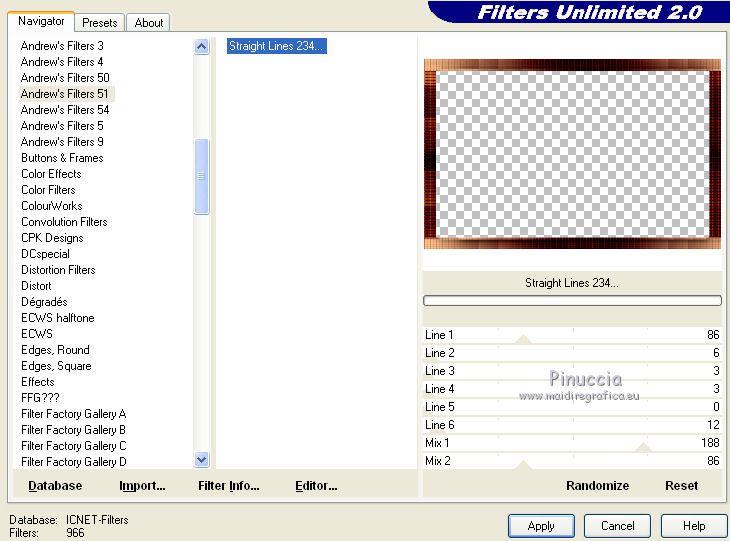730x541 pixels.
Task: Select DCspecial category
Action: (45, 254)
